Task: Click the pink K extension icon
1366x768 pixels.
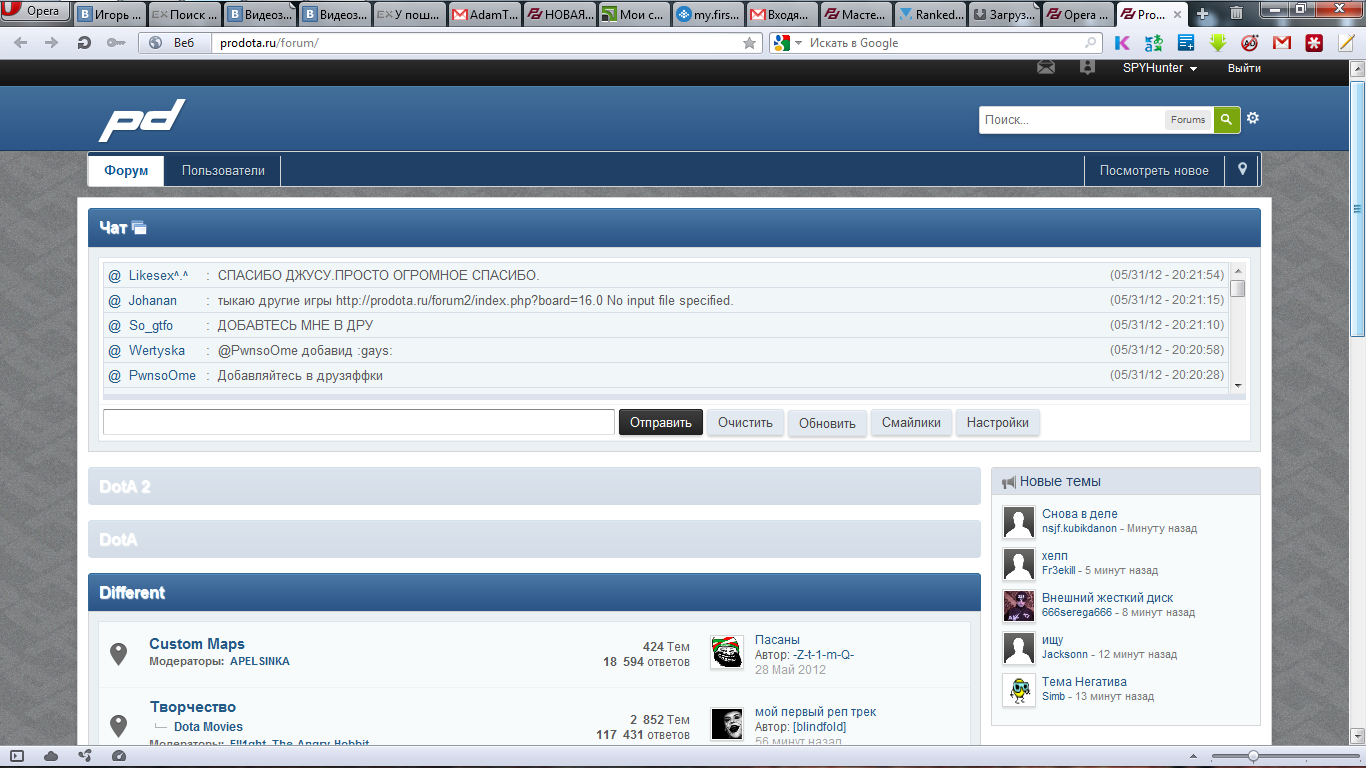Action: 1122,43
